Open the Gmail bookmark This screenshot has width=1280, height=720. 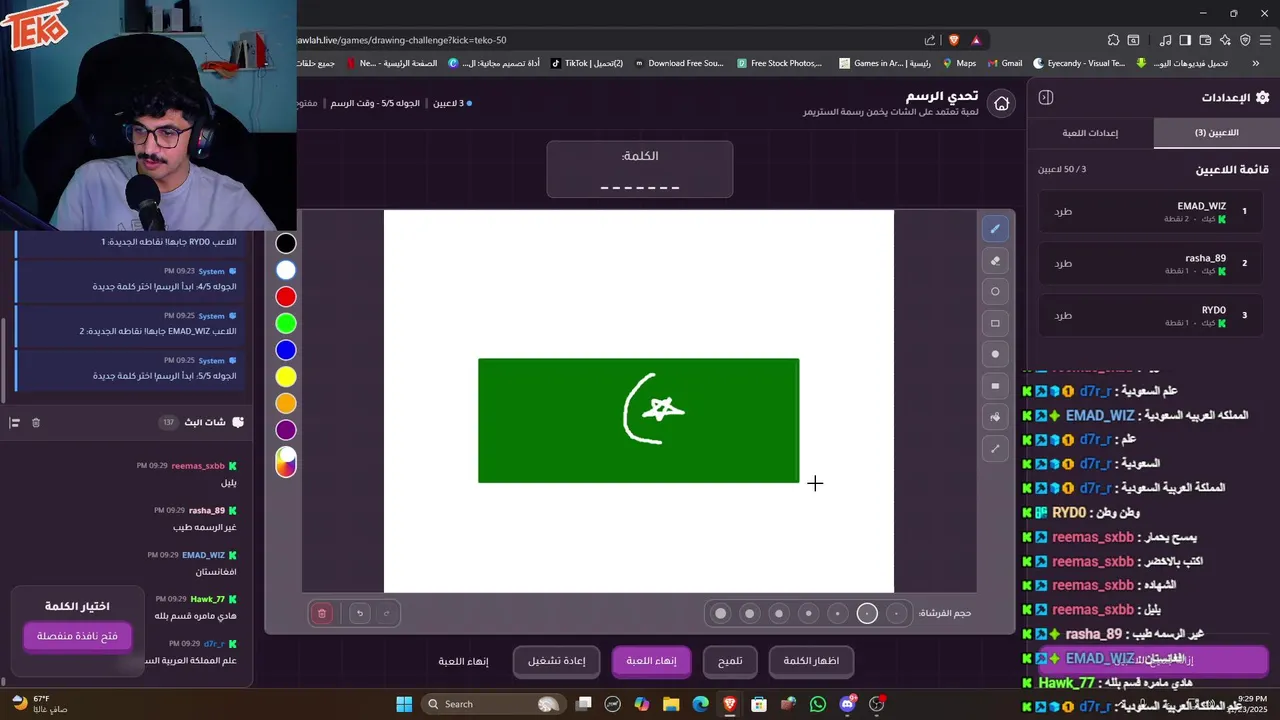[x=1004, y=63]
